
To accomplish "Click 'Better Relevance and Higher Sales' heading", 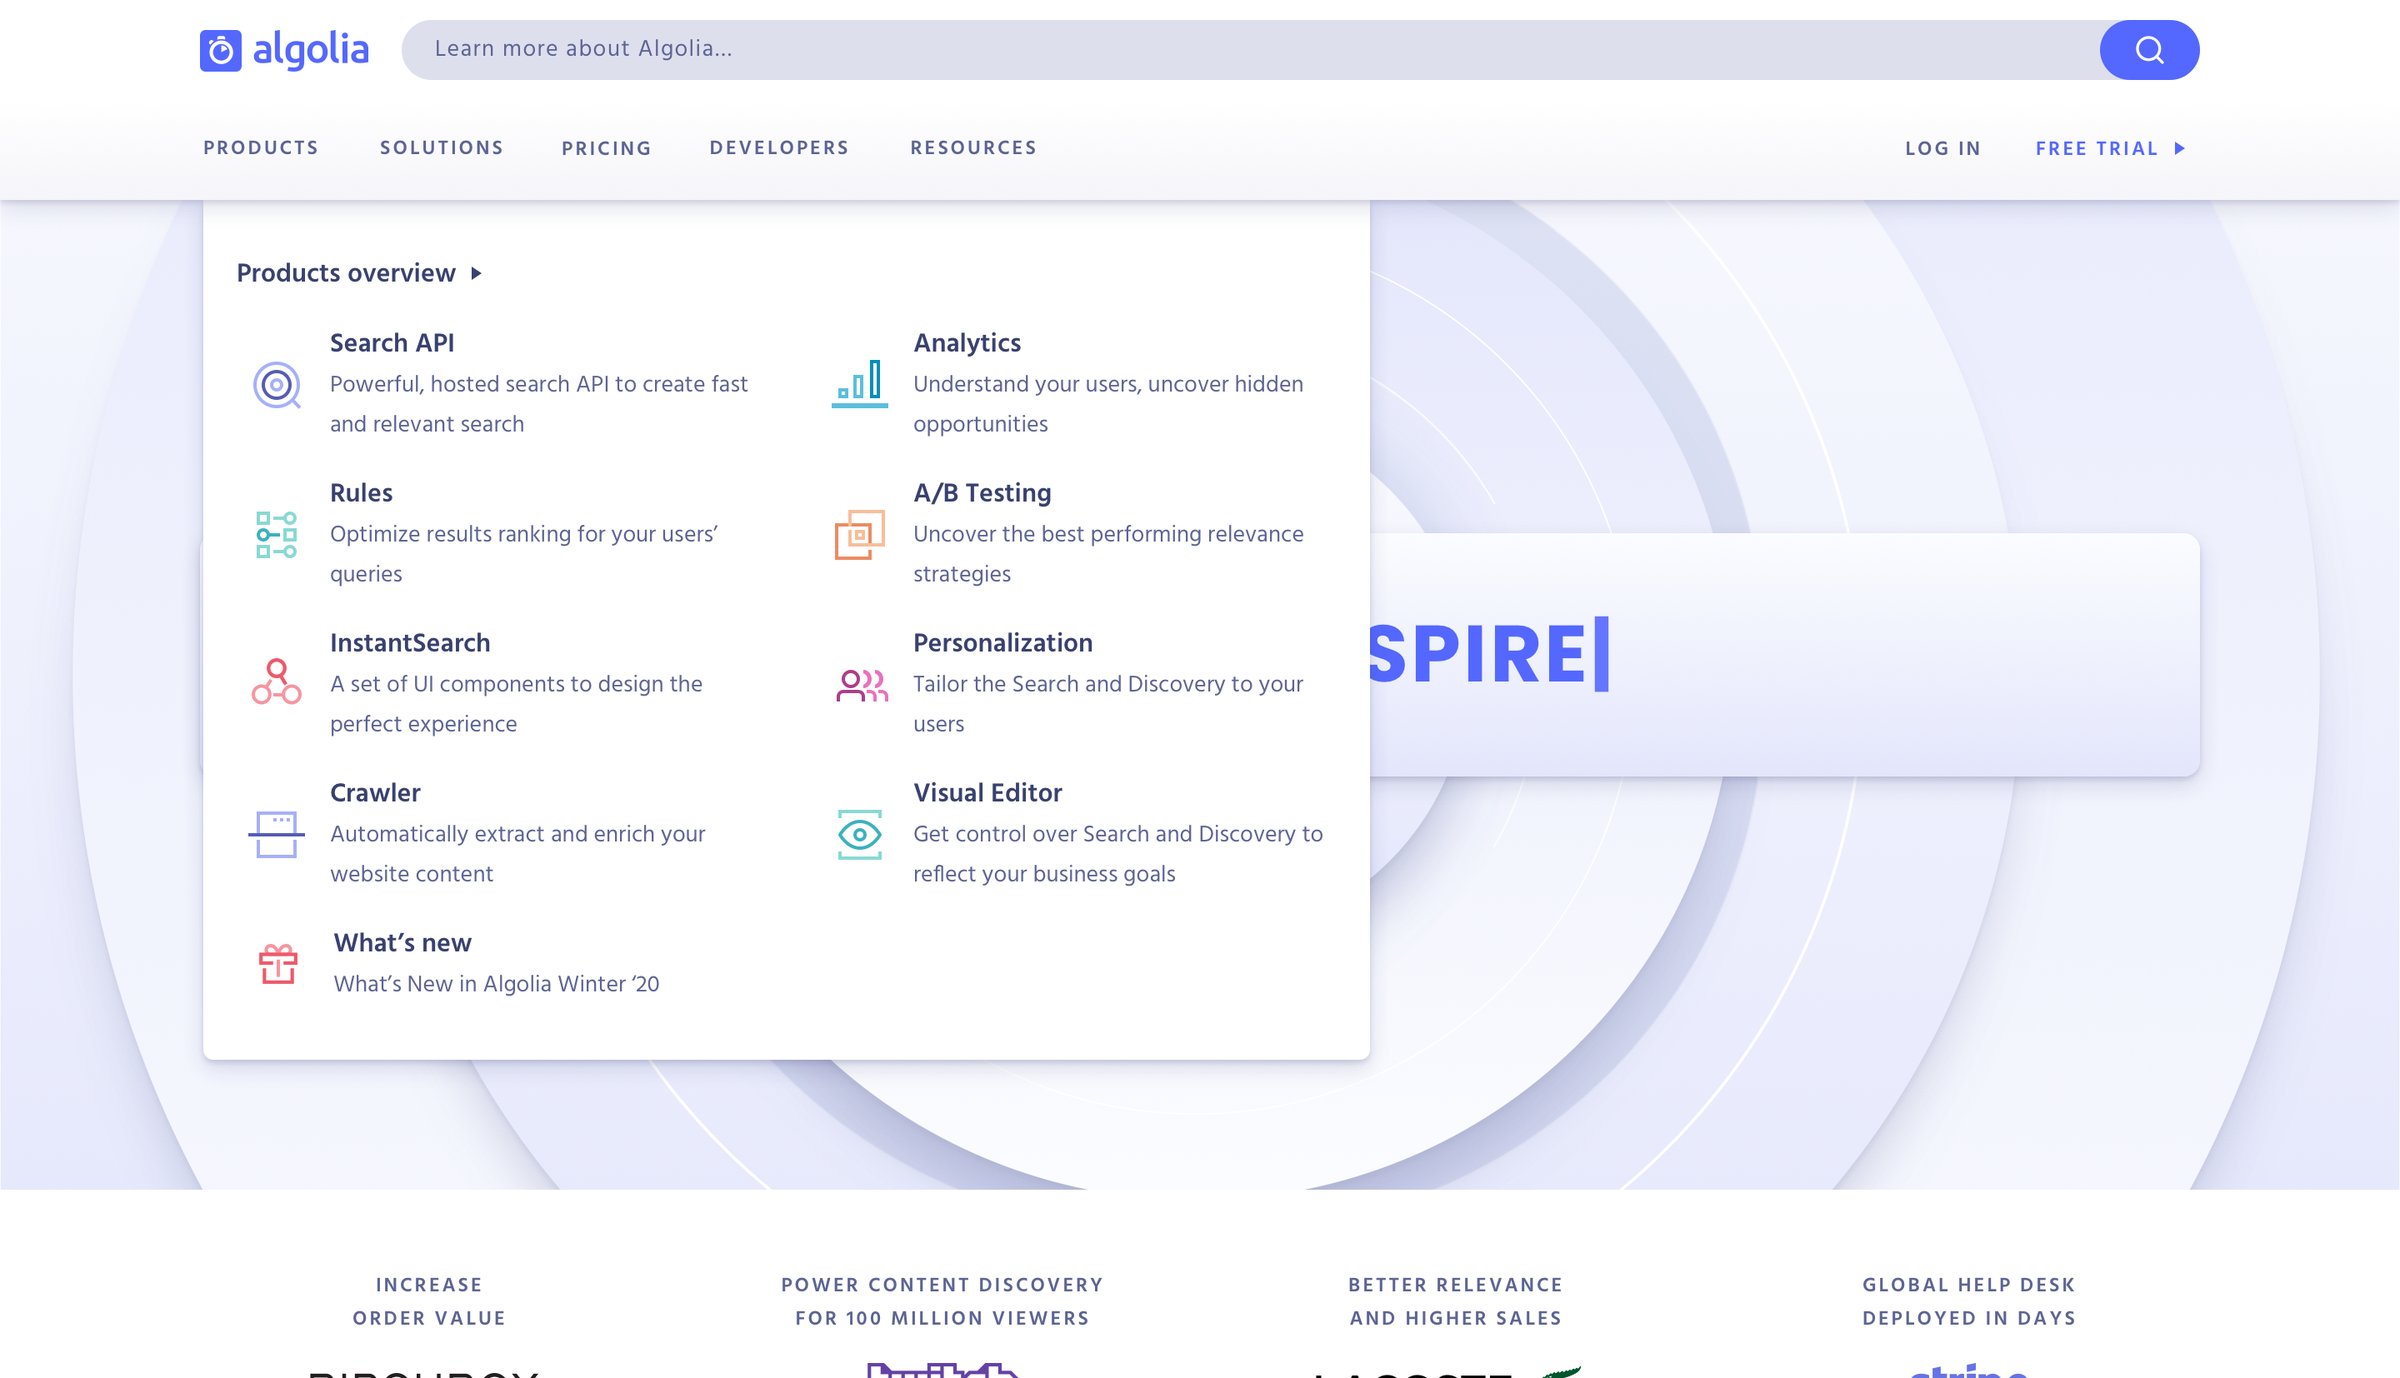I will click(x=1456, y=1301).
